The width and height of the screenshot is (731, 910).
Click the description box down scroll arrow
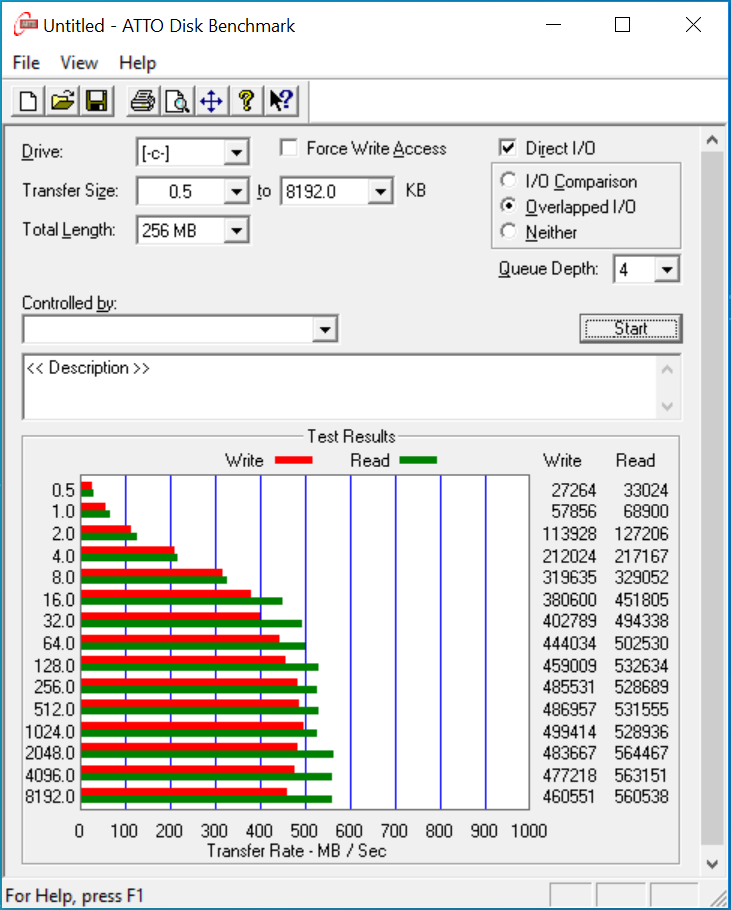pyautogui.click(x=667, y=406)
